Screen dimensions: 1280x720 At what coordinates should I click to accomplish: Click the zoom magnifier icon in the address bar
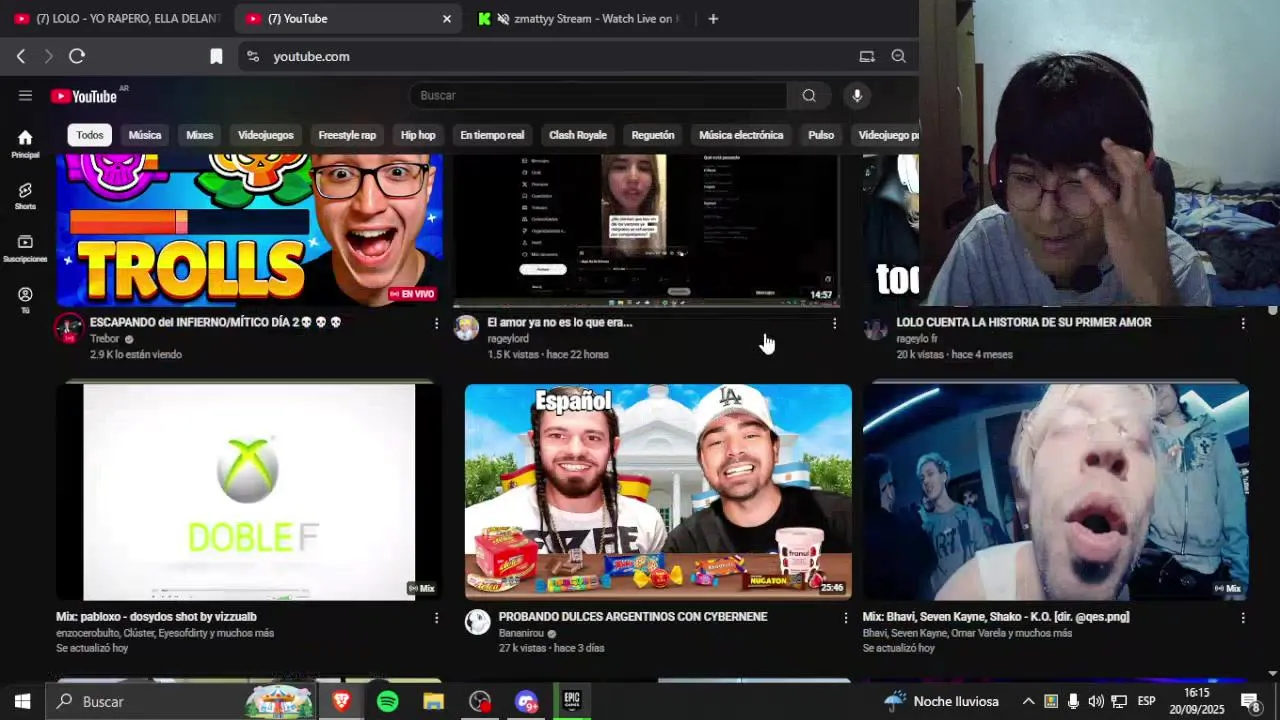899,57
